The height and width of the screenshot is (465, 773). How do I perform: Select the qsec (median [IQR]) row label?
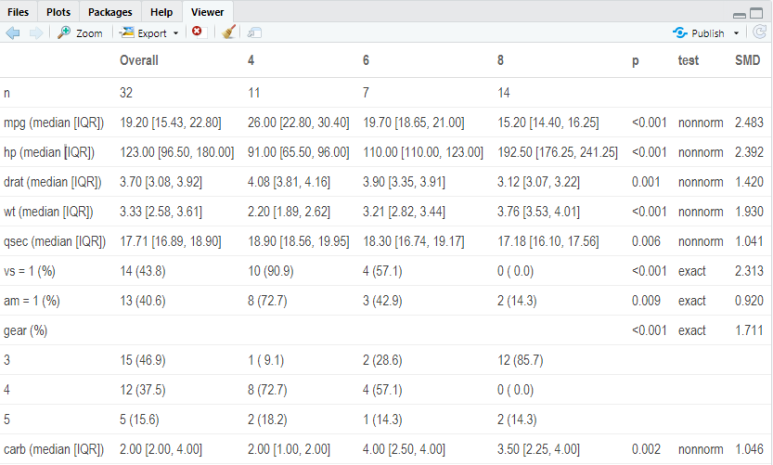tap(55, 241)
